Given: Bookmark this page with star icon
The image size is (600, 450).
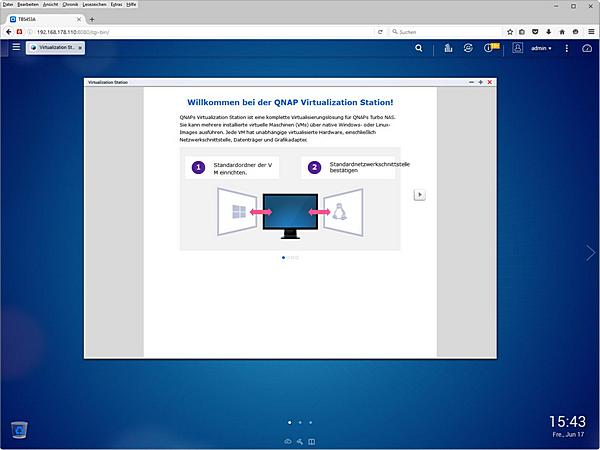Looking at the screenshot, I should pos(510,32).
